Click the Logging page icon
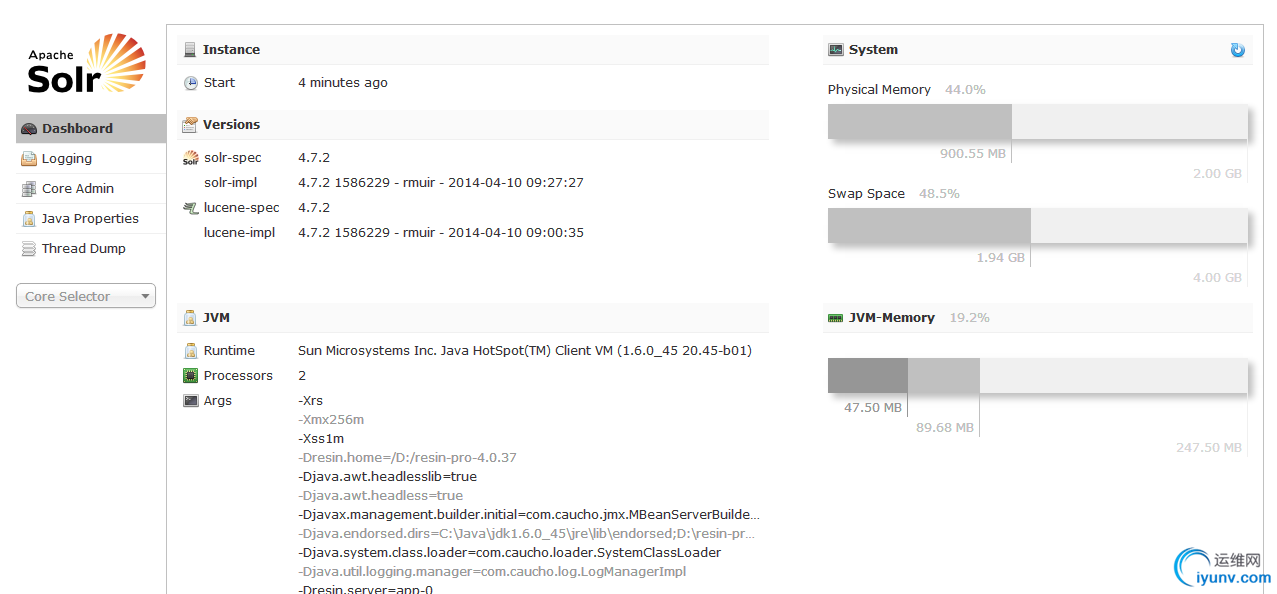 coord(29,159)
